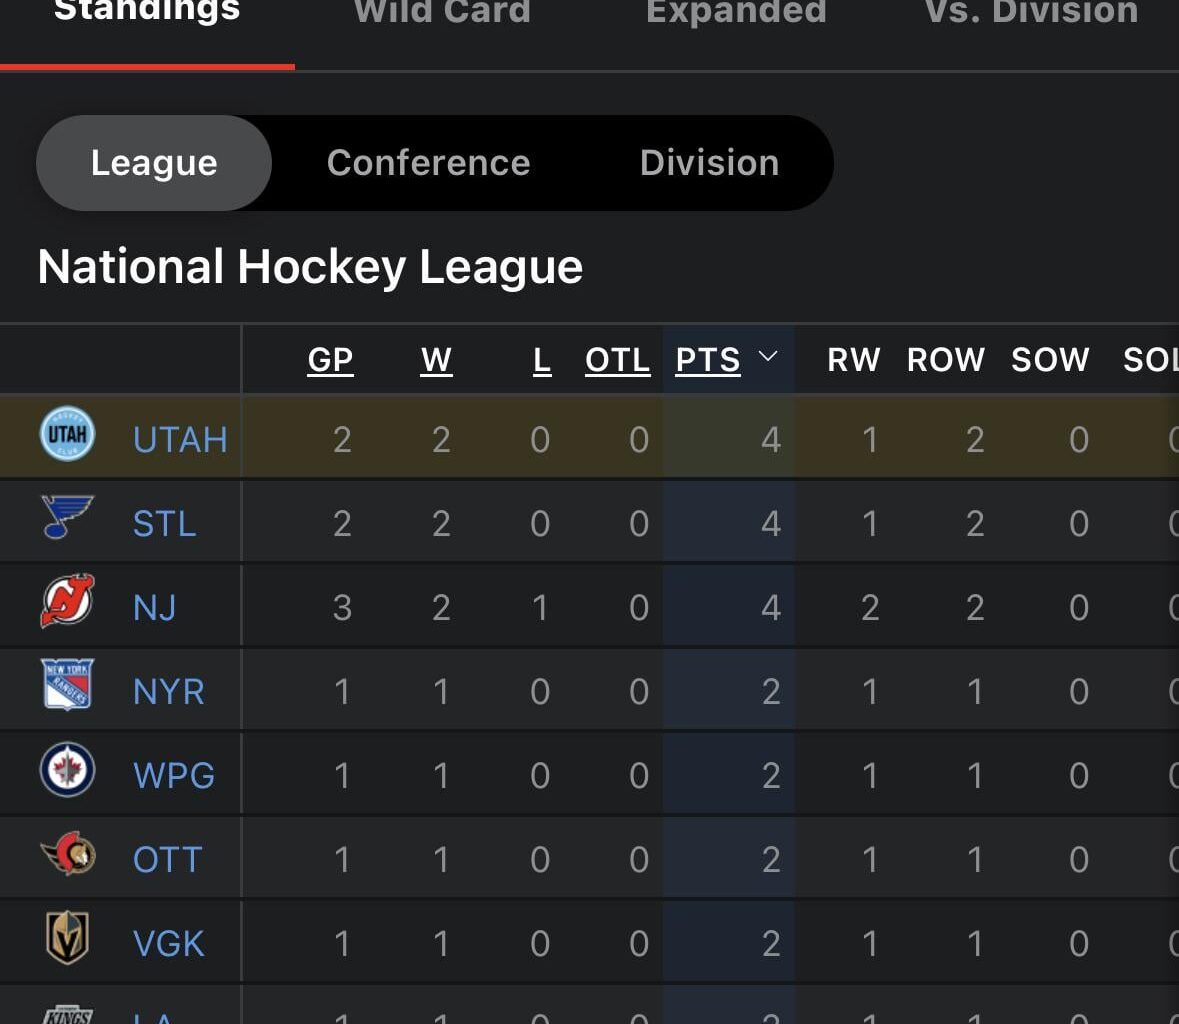The height and width of the screenshot is (1024, 1179).
Task: Toggle the PTS sort order chevron
Action: (769, 358)
